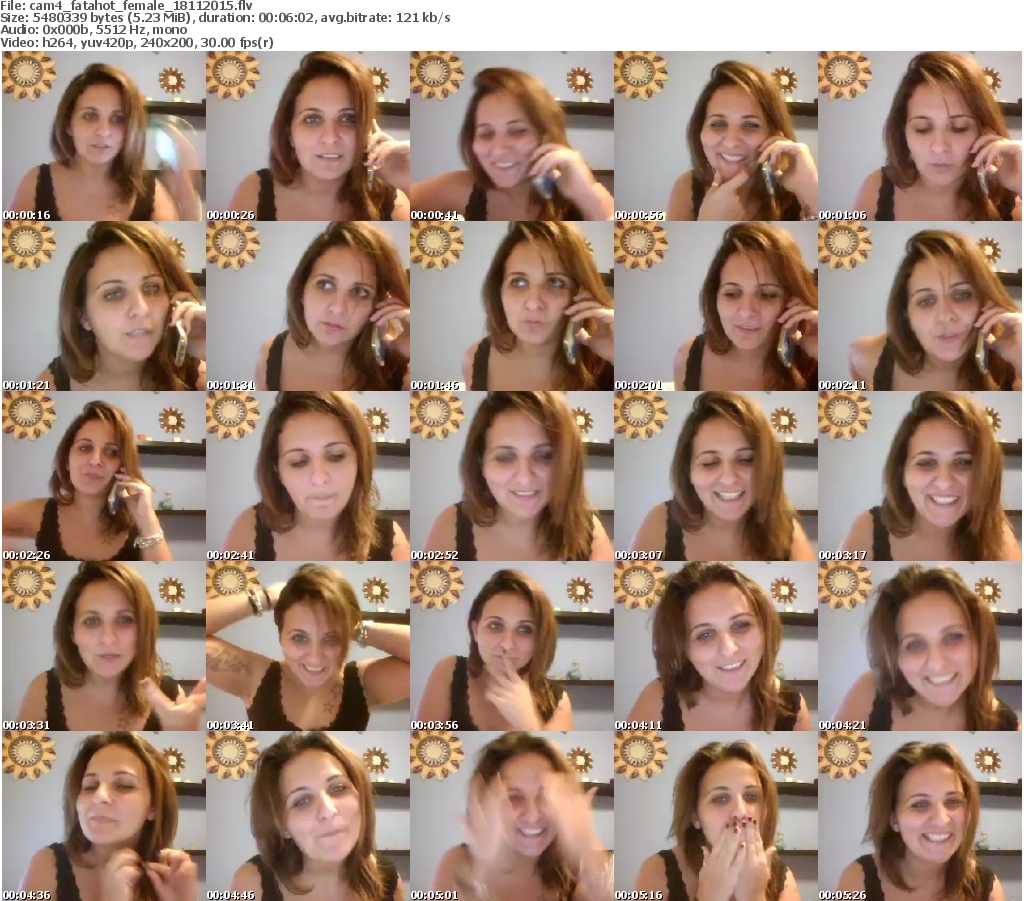The height and width of the screenshot is (901, 1024).
Task: View the 00:05:01 video frame
Action: point(511,816)
